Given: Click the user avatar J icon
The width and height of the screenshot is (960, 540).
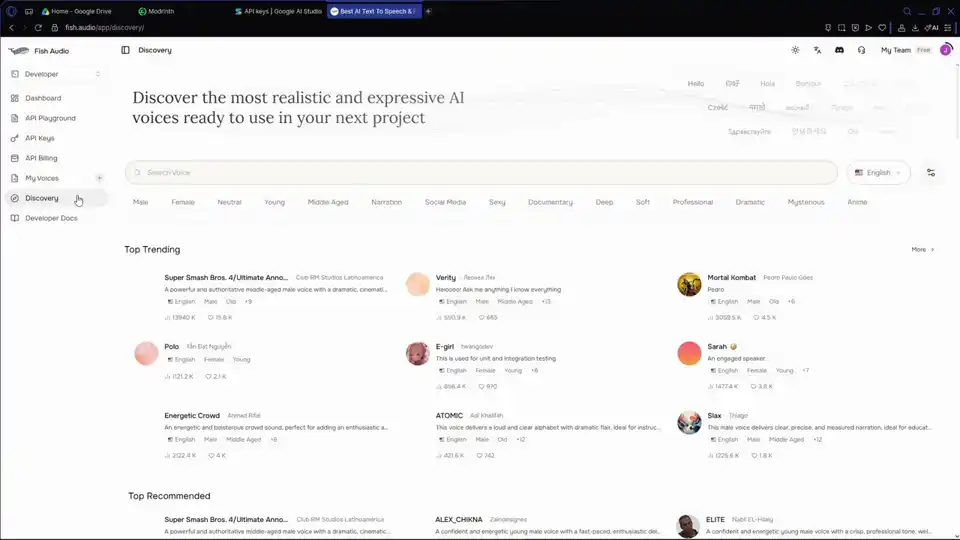Looking at the screenshot, I should 945,50.
